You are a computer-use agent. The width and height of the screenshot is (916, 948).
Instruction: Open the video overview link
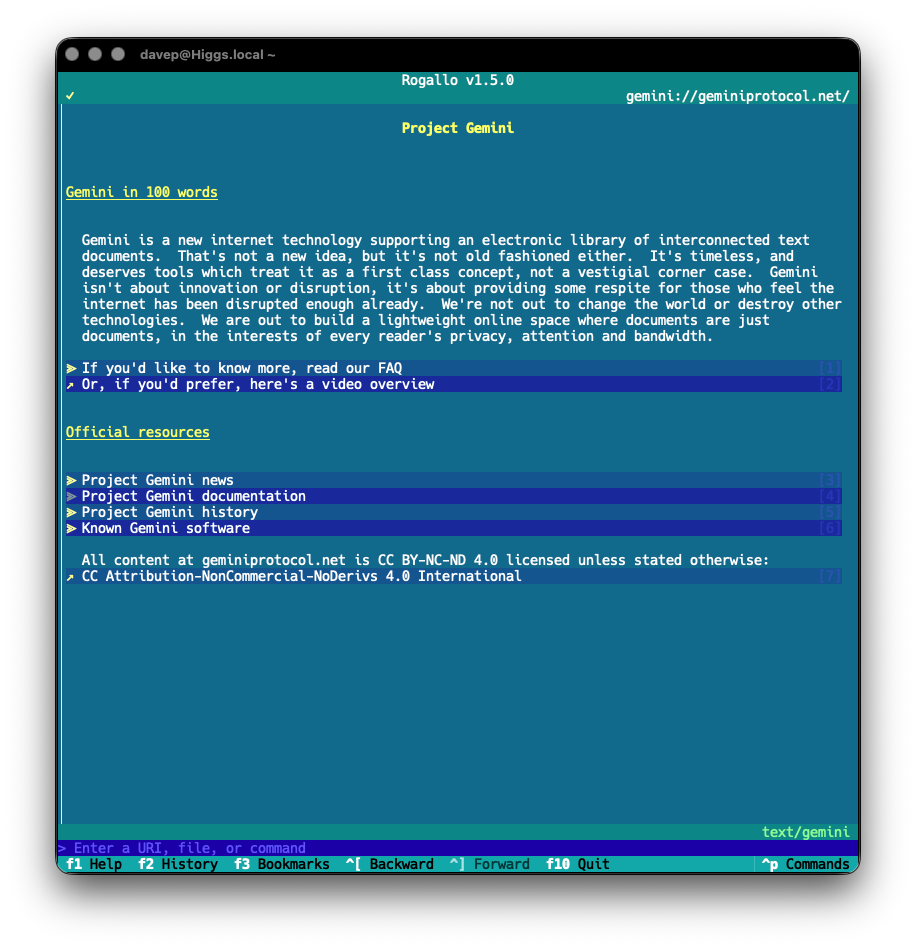453,384
